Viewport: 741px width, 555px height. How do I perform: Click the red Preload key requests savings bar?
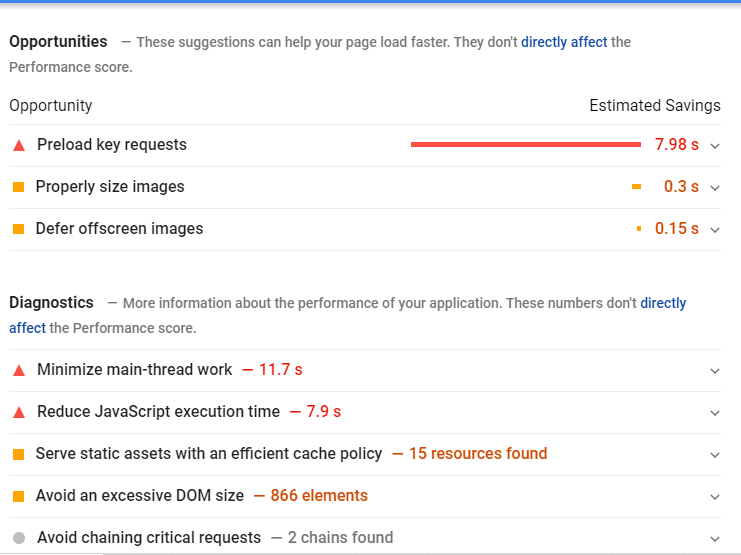coord(526,145)
